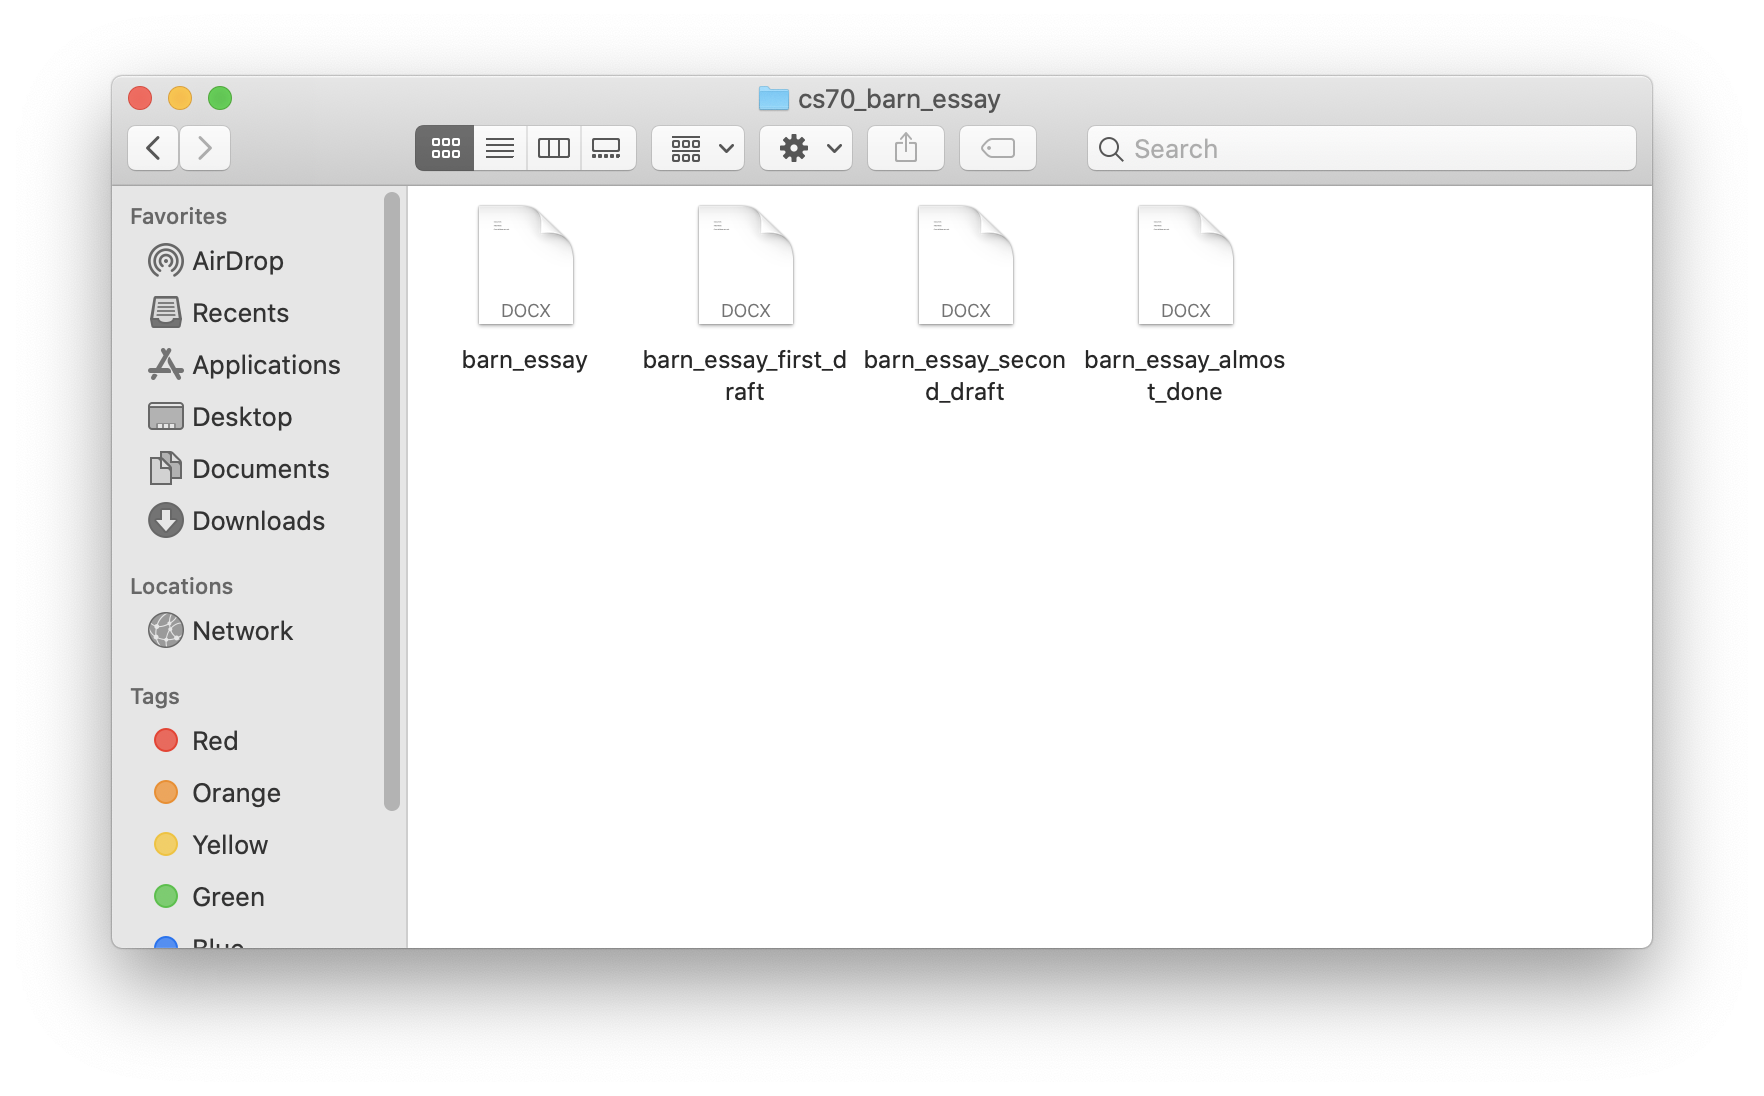Open the Downloads folder
The width and height of the screenshot is (1764, 1096).
pyautogui.click(x=258, y=520)
